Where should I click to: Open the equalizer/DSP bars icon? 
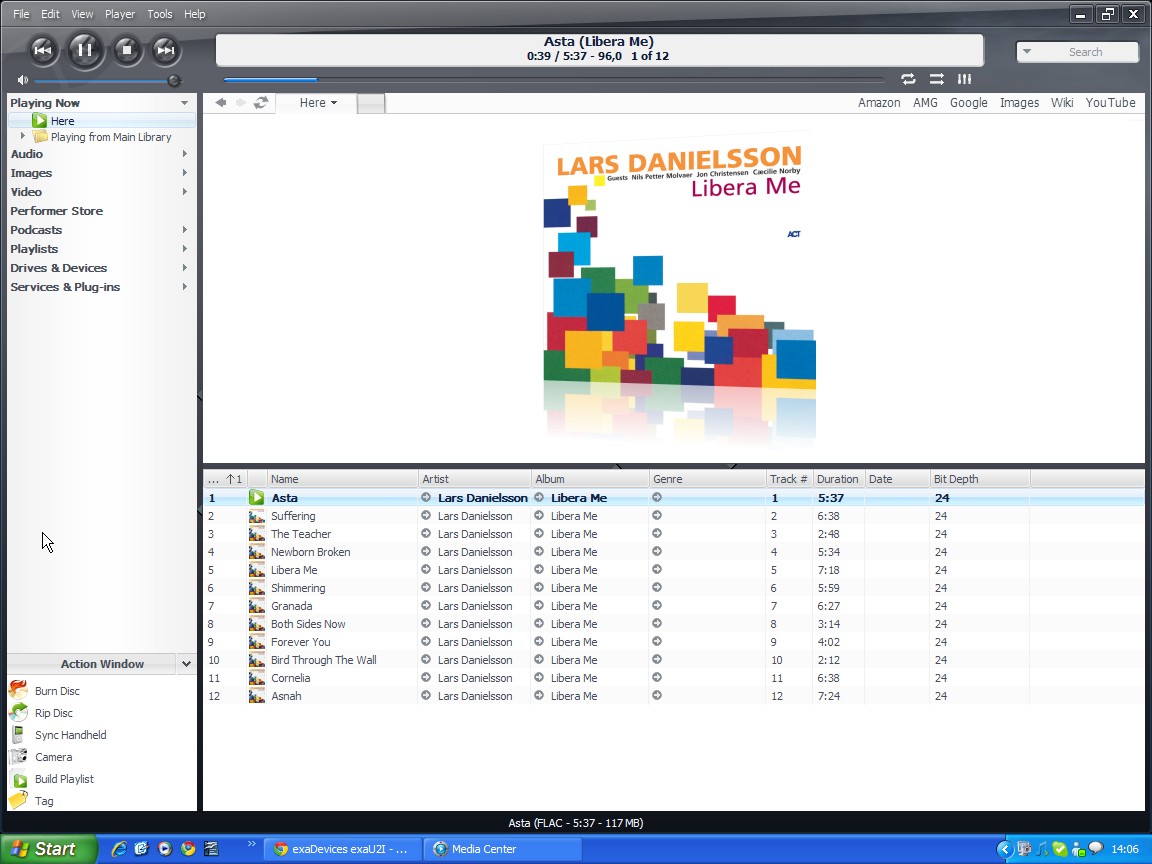coord(964,79)
